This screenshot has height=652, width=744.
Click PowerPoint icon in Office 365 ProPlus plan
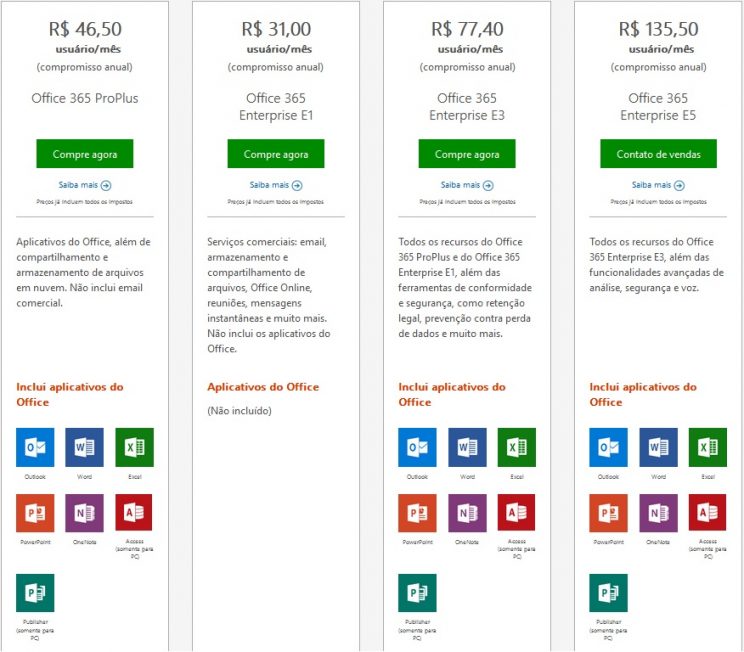[35, 512]
